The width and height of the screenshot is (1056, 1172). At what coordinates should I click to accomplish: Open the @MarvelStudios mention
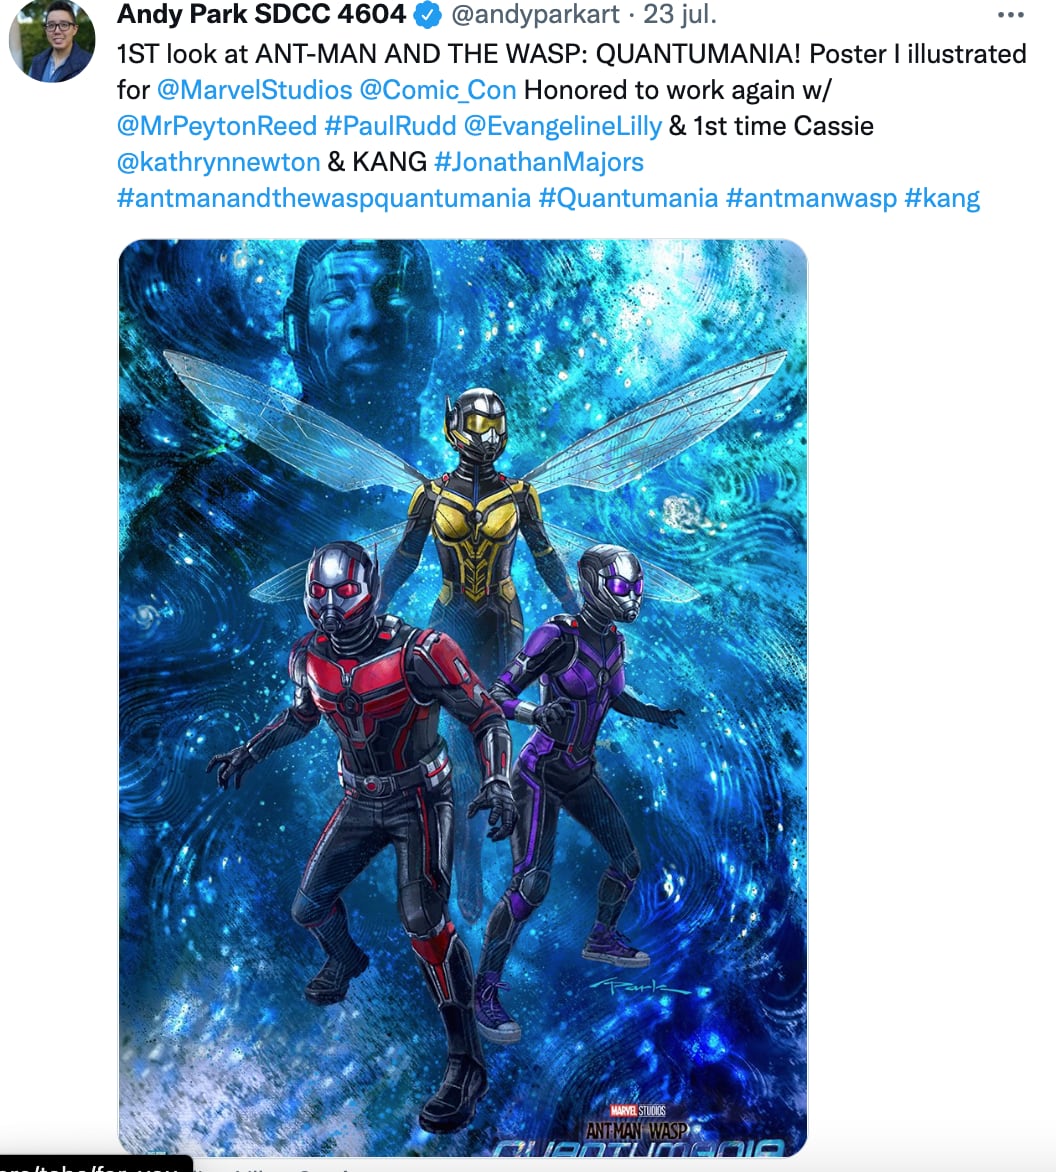254,90
